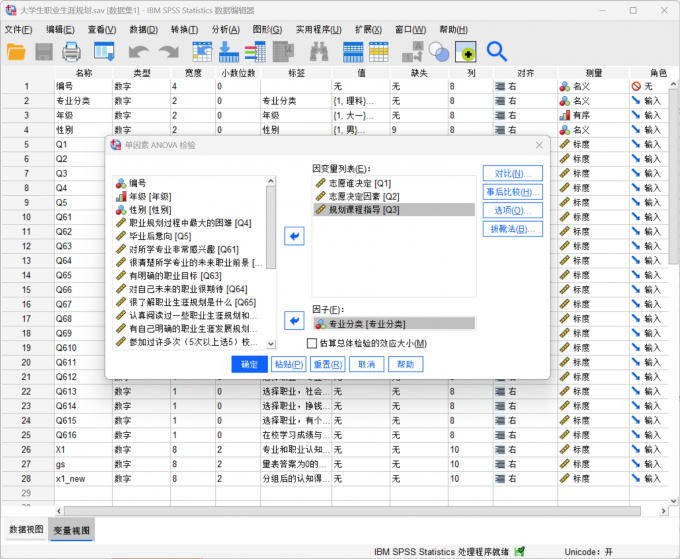The height and width of the screenshot is (559, 680).
Task: Open 图形(G) menu
Action: 267,29
